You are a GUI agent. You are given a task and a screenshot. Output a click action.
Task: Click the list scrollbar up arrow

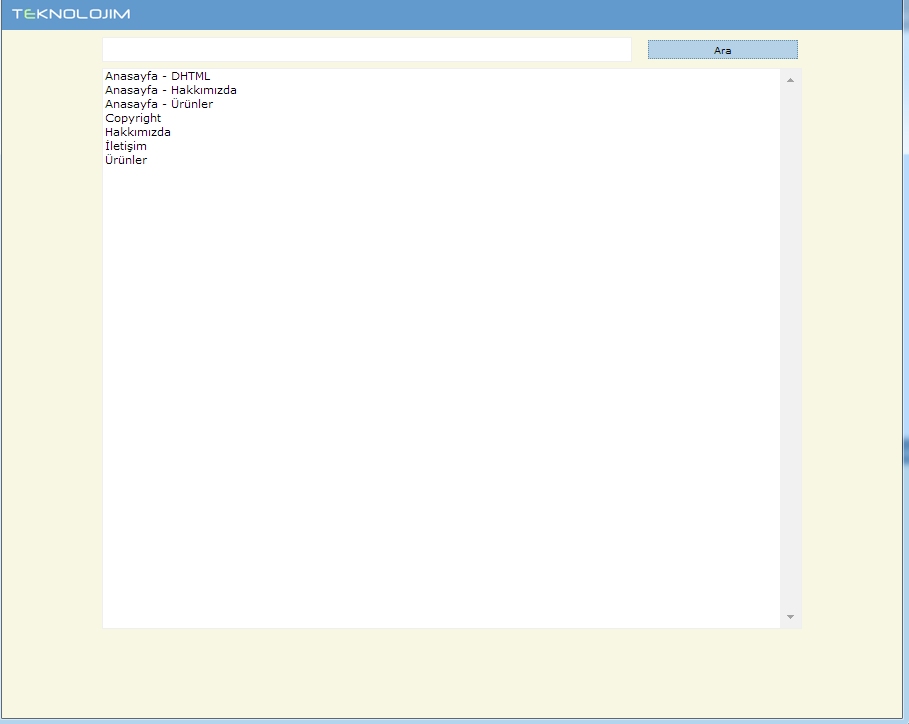[x=790, y=80]
